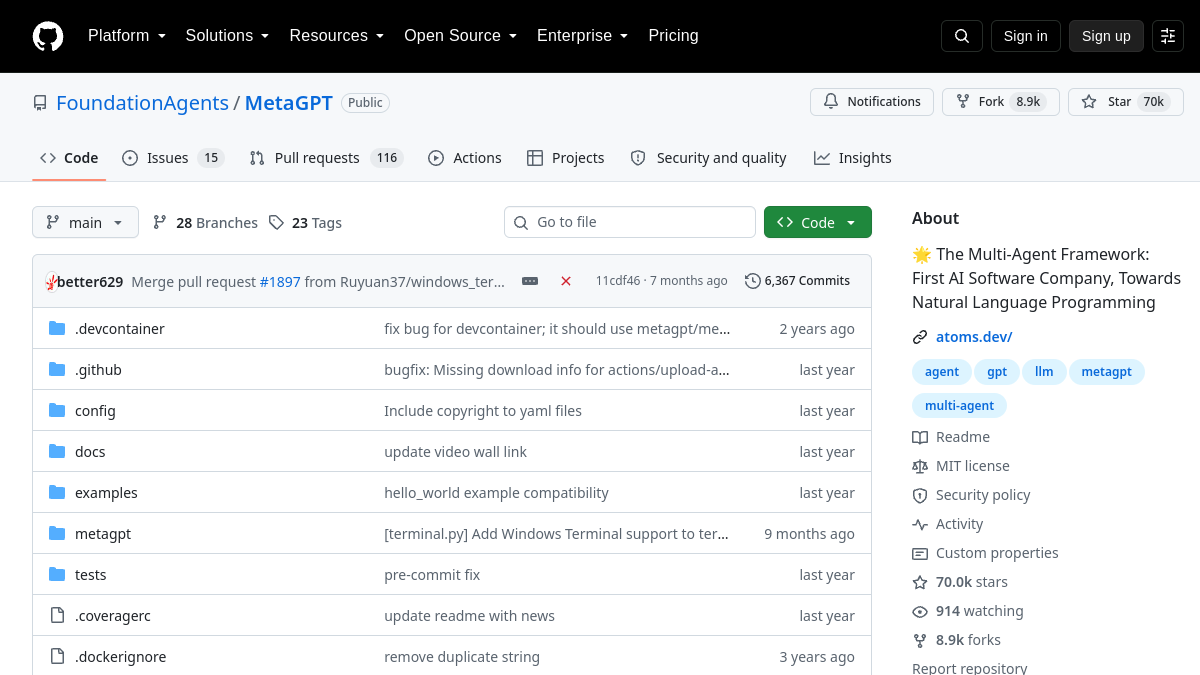Click the pulse icon beside Activity

pos(920,524)
